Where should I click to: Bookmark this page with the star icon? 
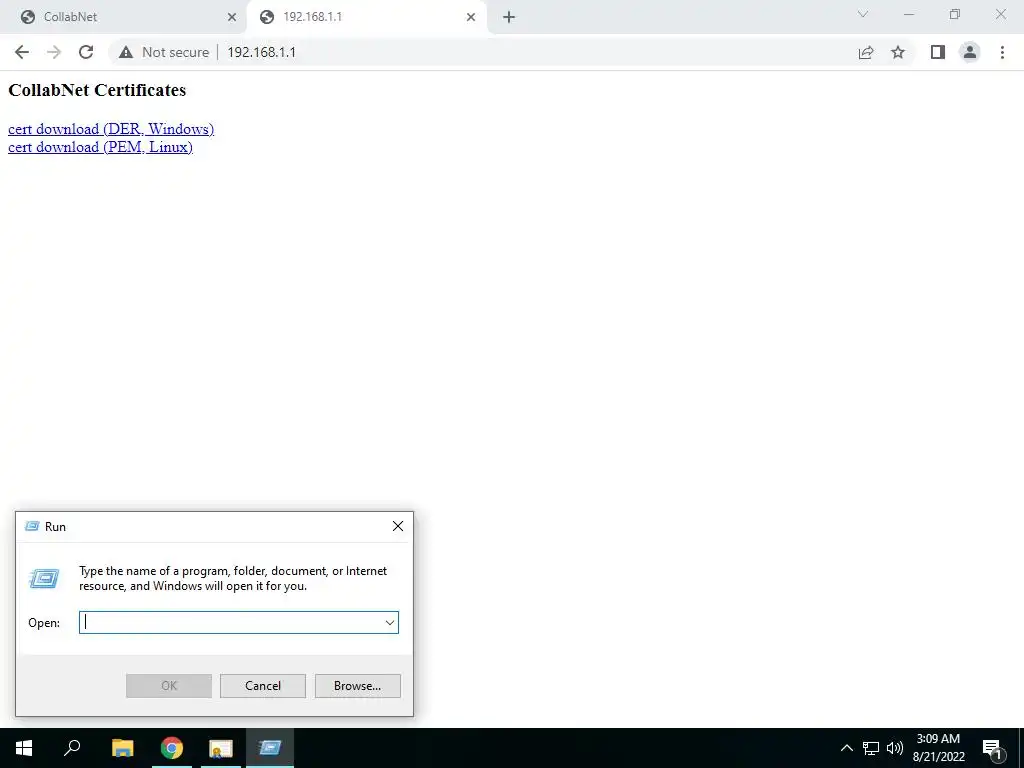point(898,52)
